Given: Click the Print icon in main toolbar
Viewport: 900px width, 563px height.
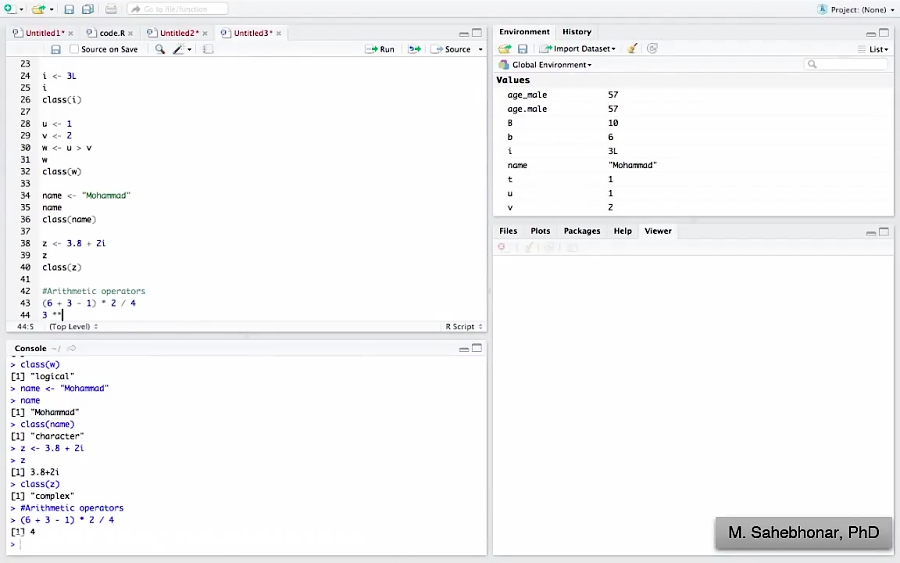Looking at the screenshot, I should point(111,9).
